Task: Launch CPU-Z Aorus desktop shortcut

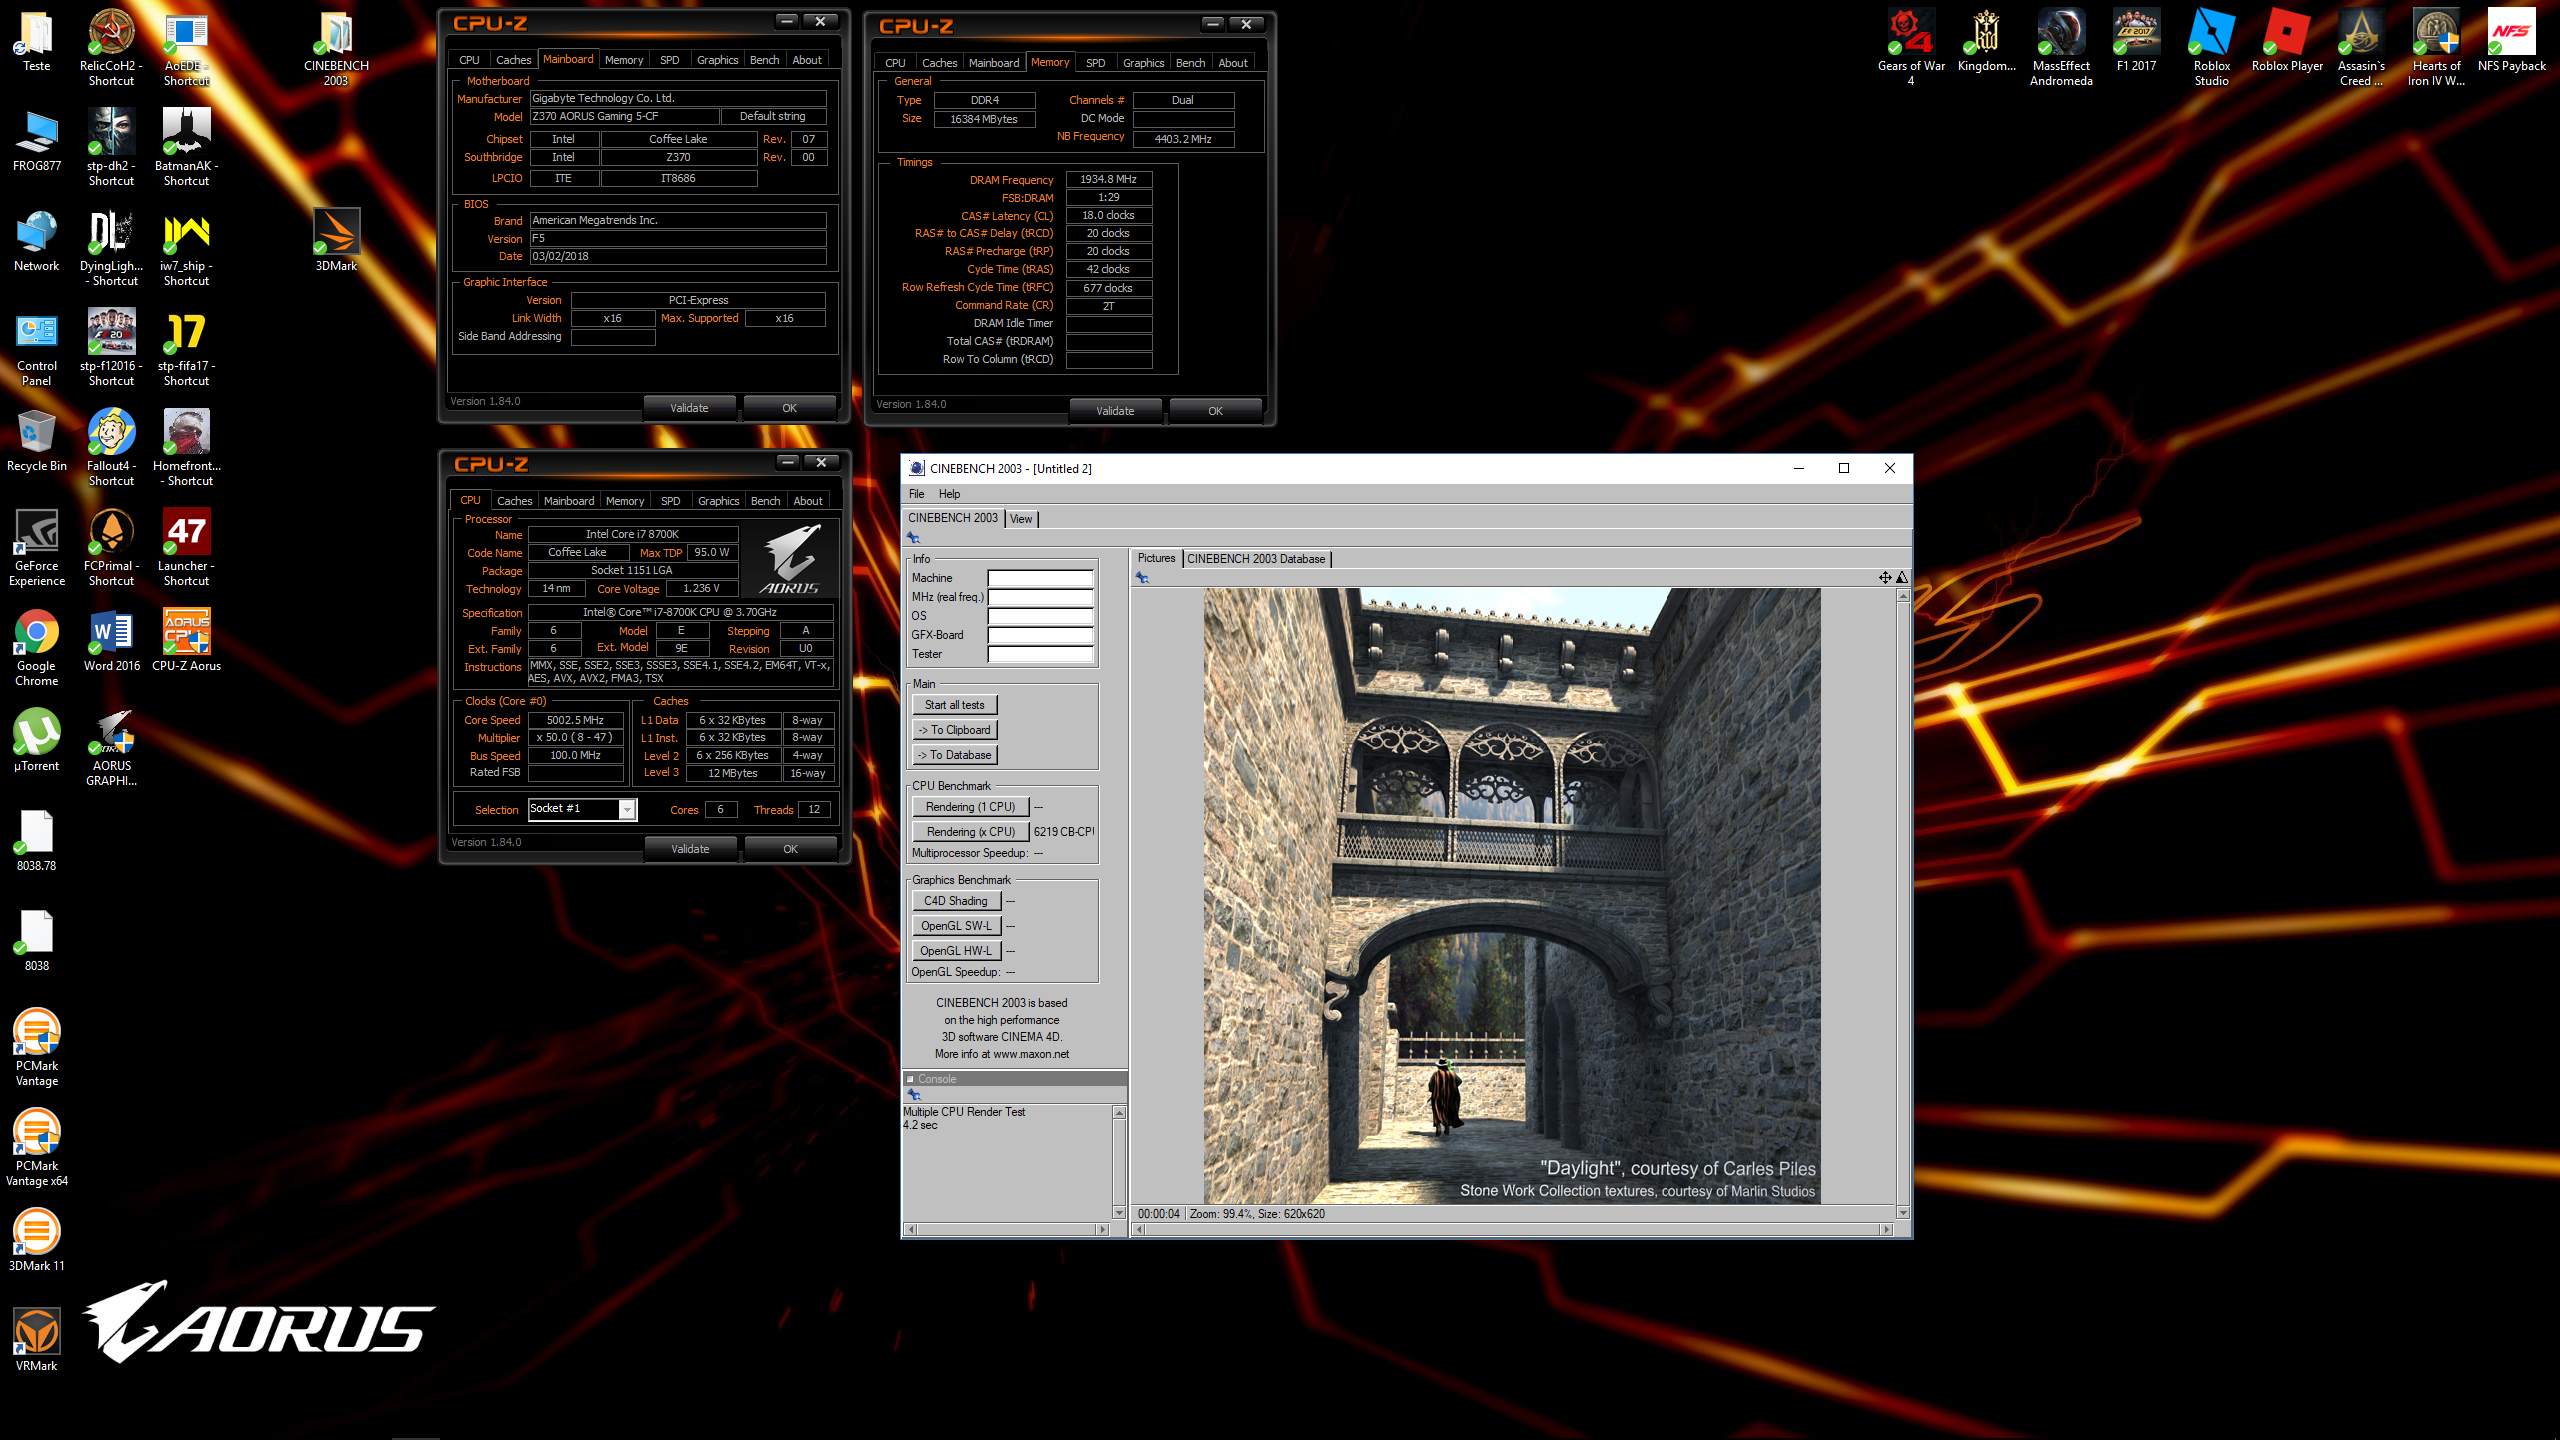Action: (186, 641)
